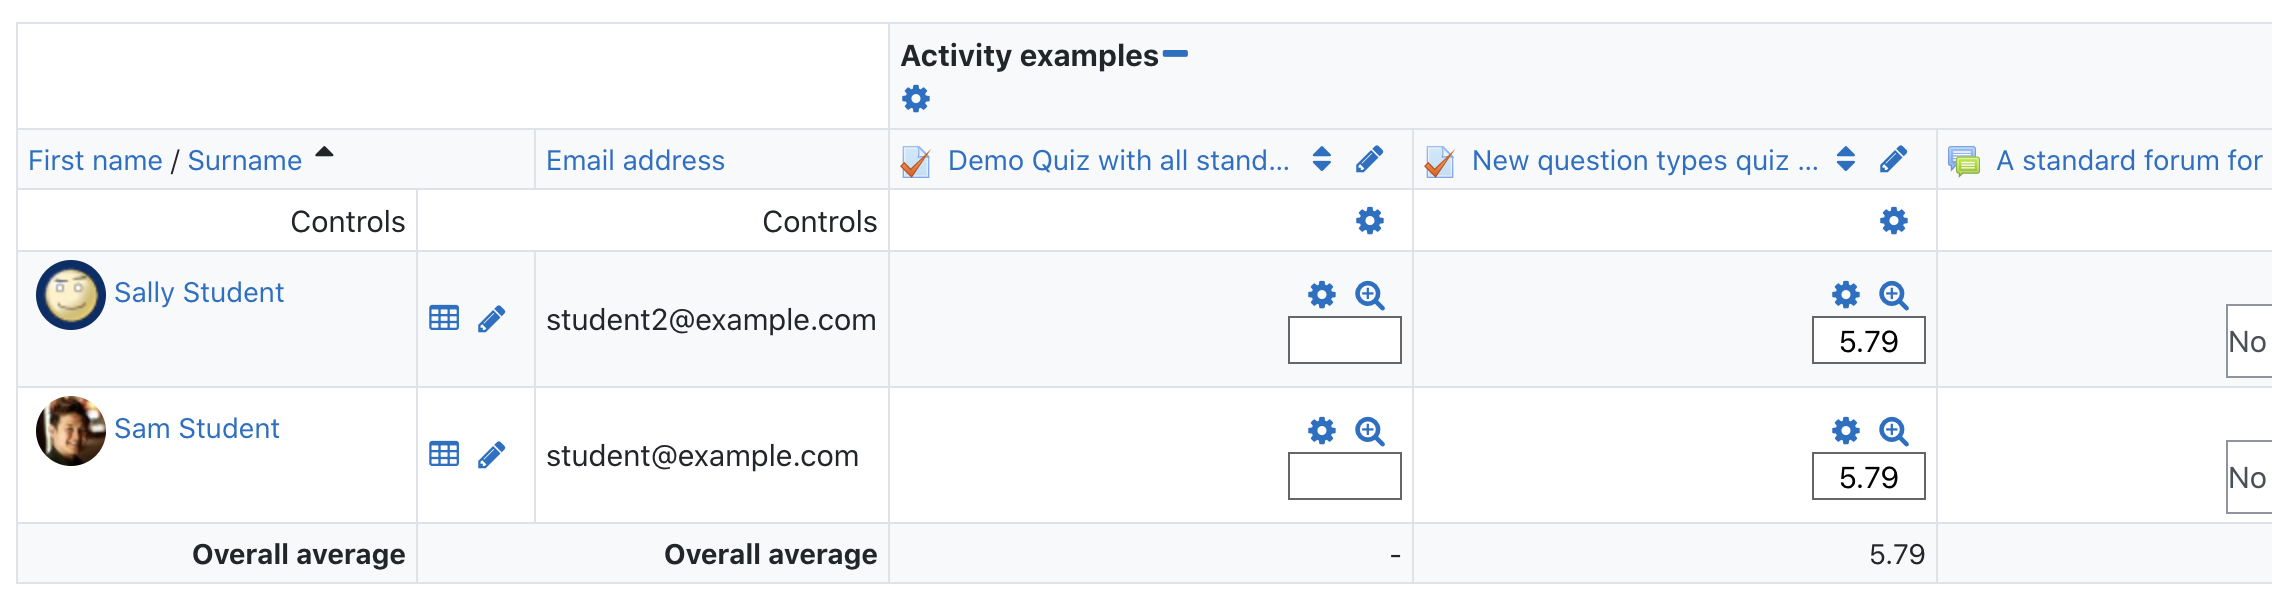The width and height of the screenshot is (2272, 614).
Task: Analyse Sally's Demo Quiz grade with magnifier
Action: 1370,295
